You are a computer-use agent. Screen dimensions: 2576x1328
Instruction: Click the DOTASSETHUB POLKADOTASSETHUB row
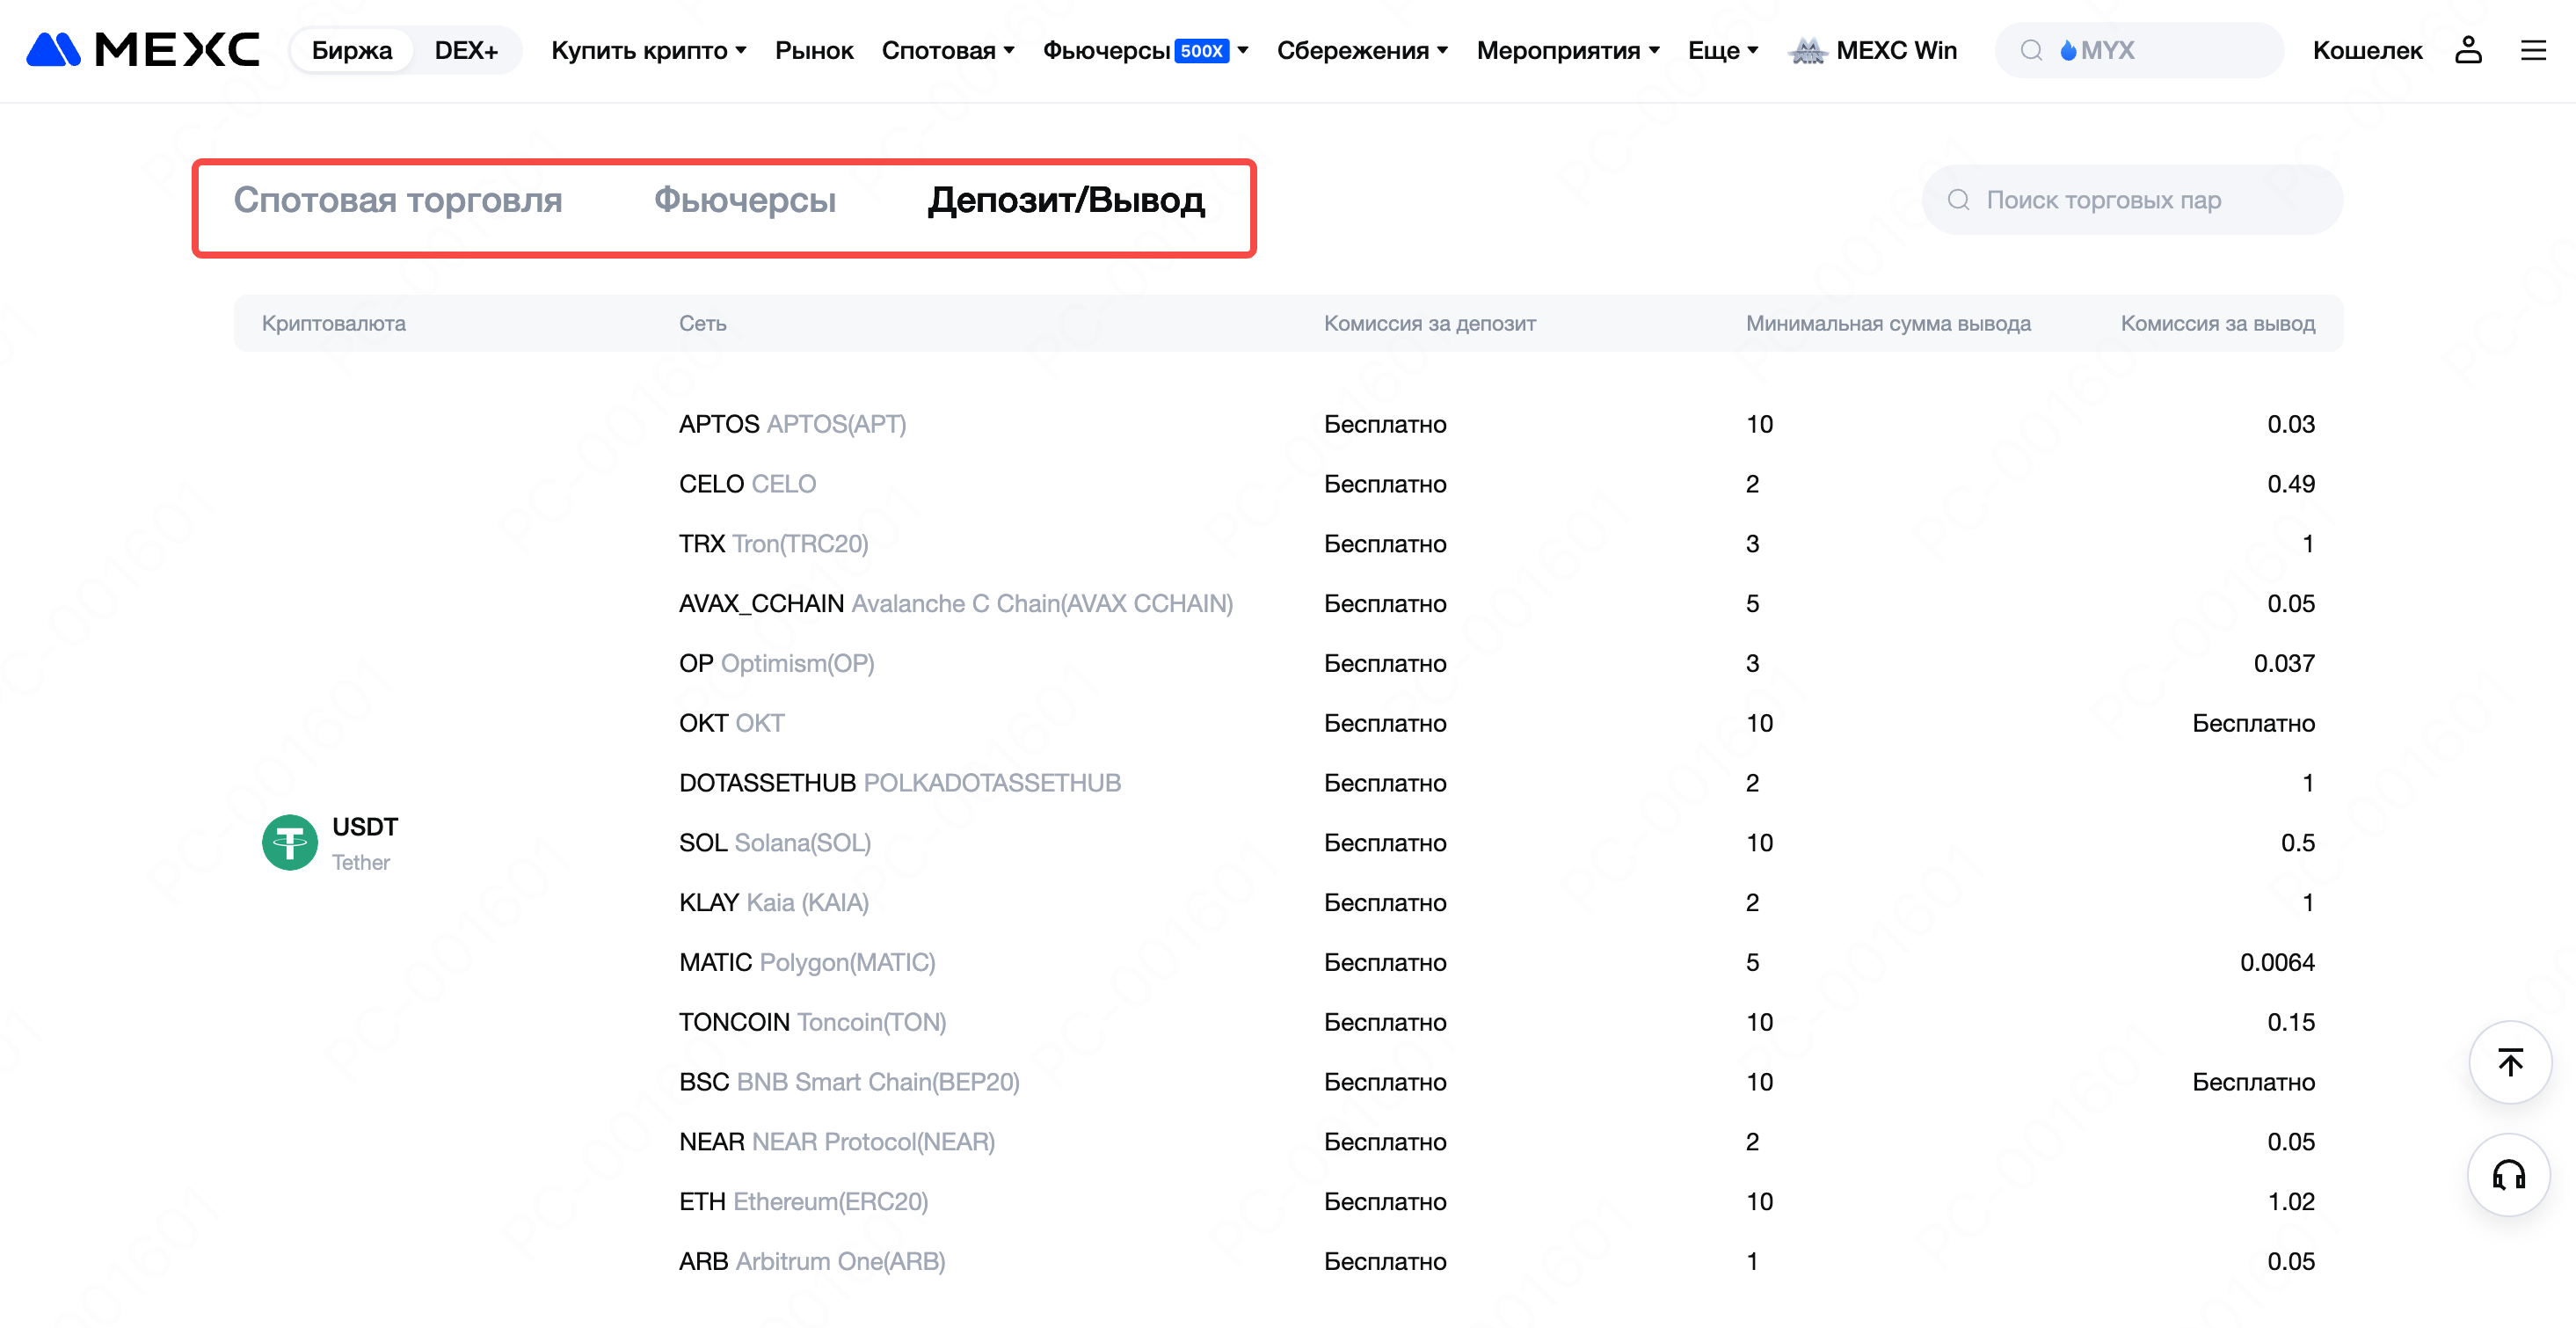click(x=1497, y=783)
